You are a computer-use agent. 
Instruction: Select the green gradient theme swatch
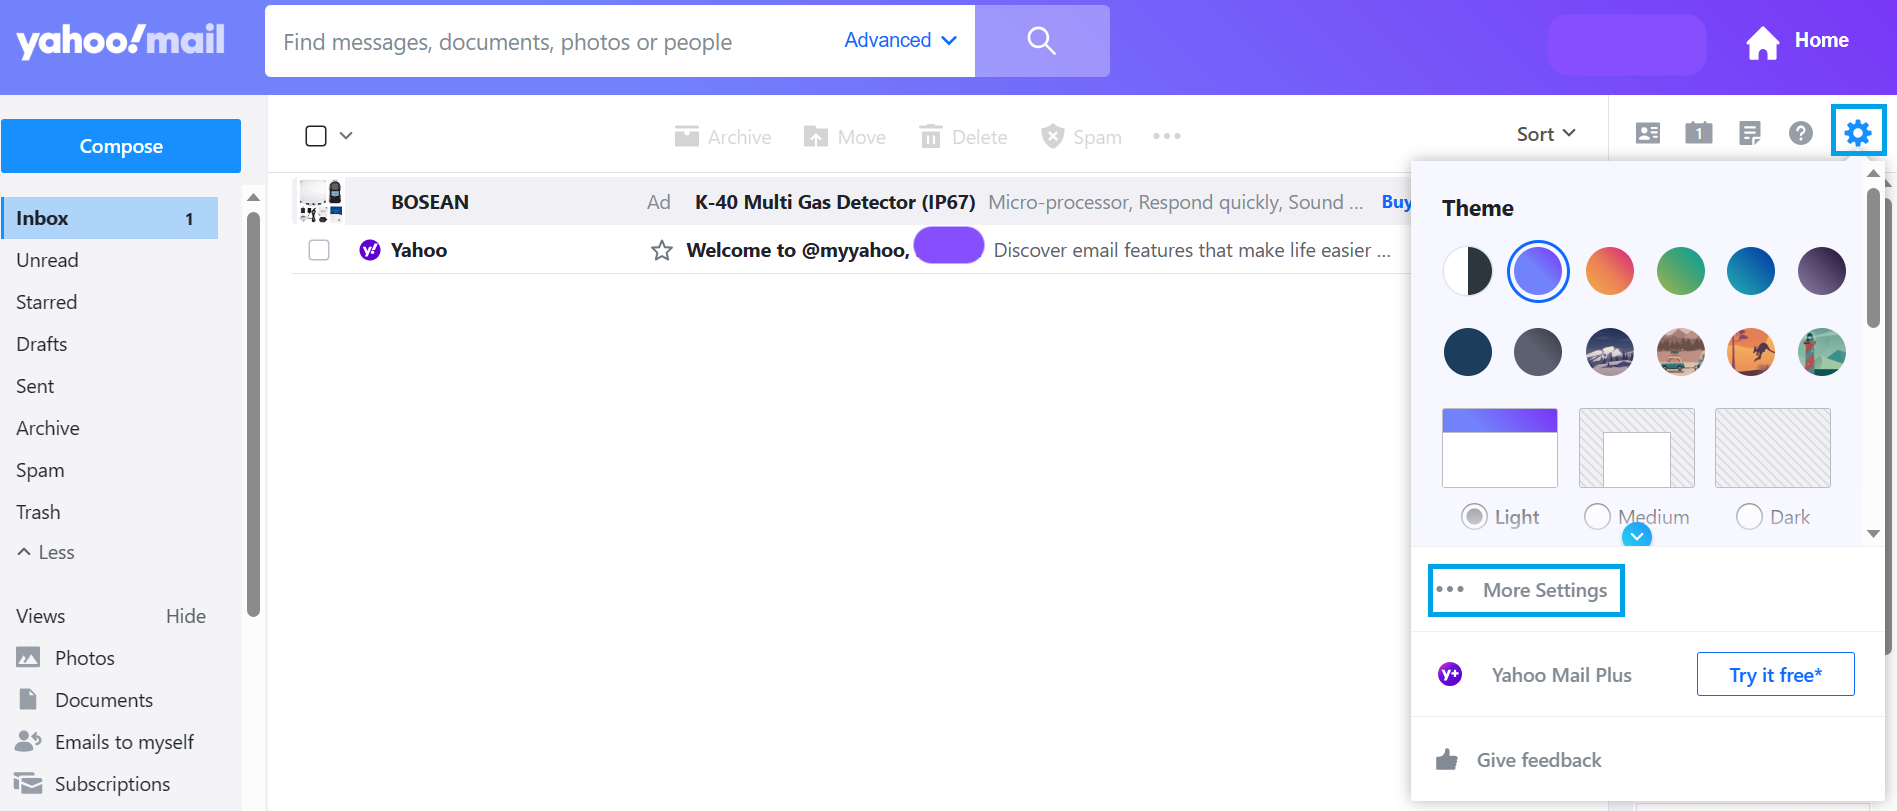(x=1680, y=271)
